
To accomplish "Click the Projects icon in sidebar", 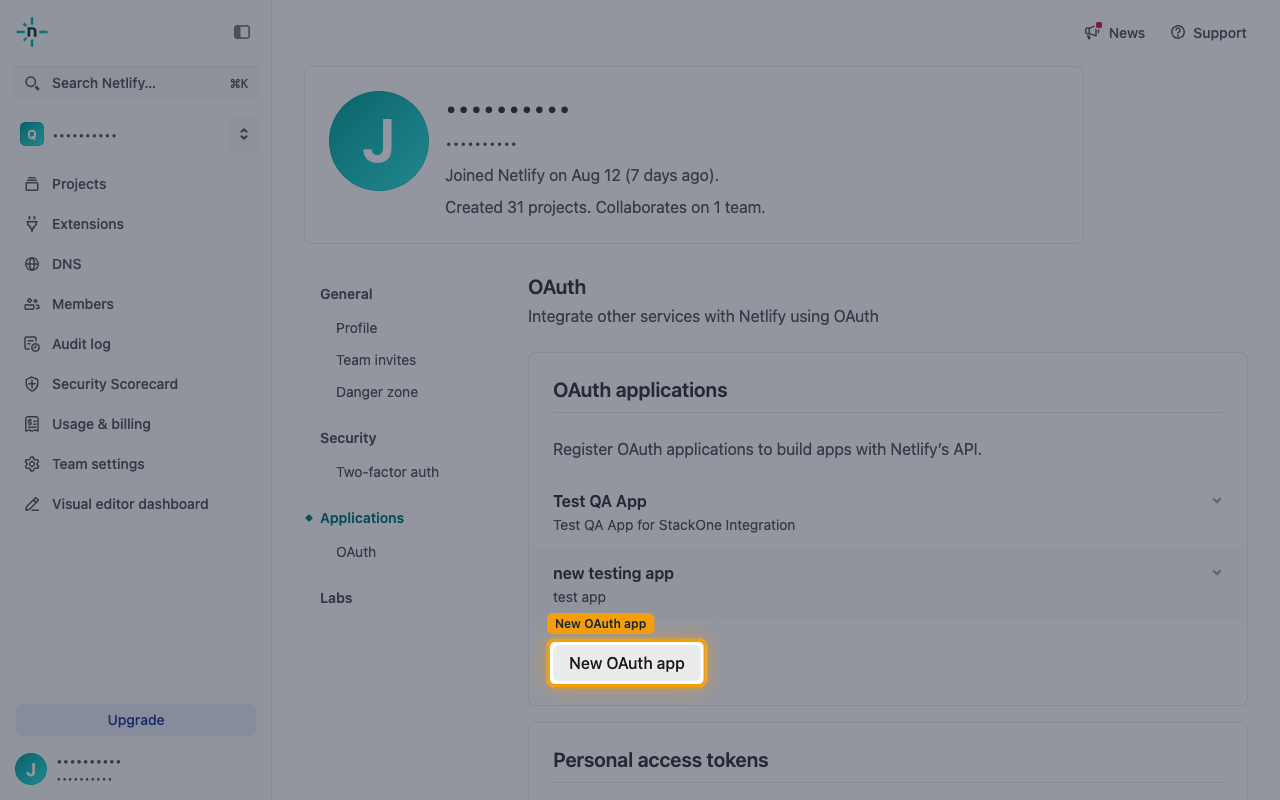I will point(32,184).
